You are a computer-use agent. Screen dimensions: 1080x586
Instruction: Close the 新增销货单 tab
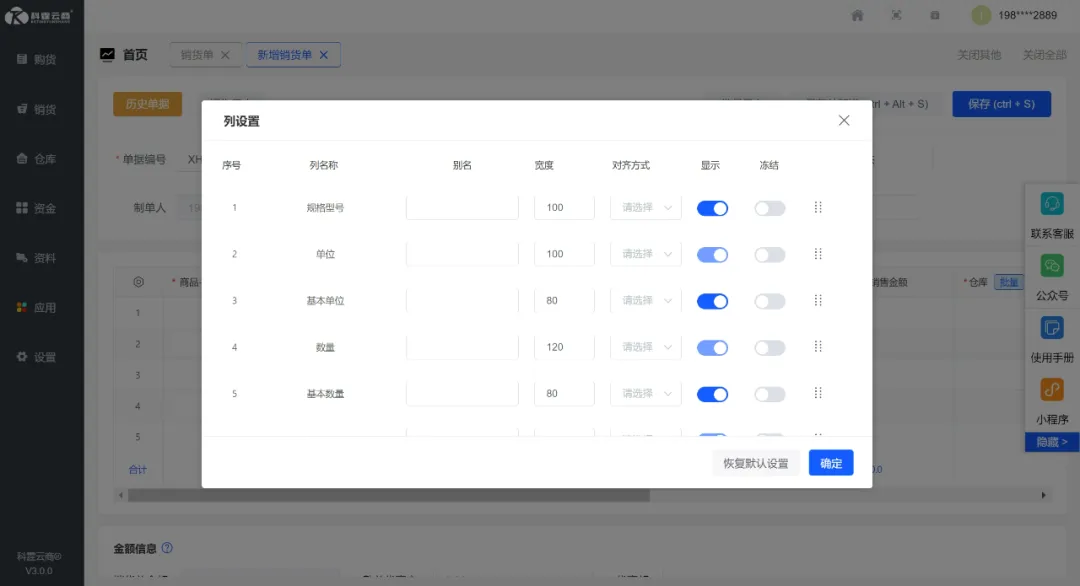tap(324, 55)
